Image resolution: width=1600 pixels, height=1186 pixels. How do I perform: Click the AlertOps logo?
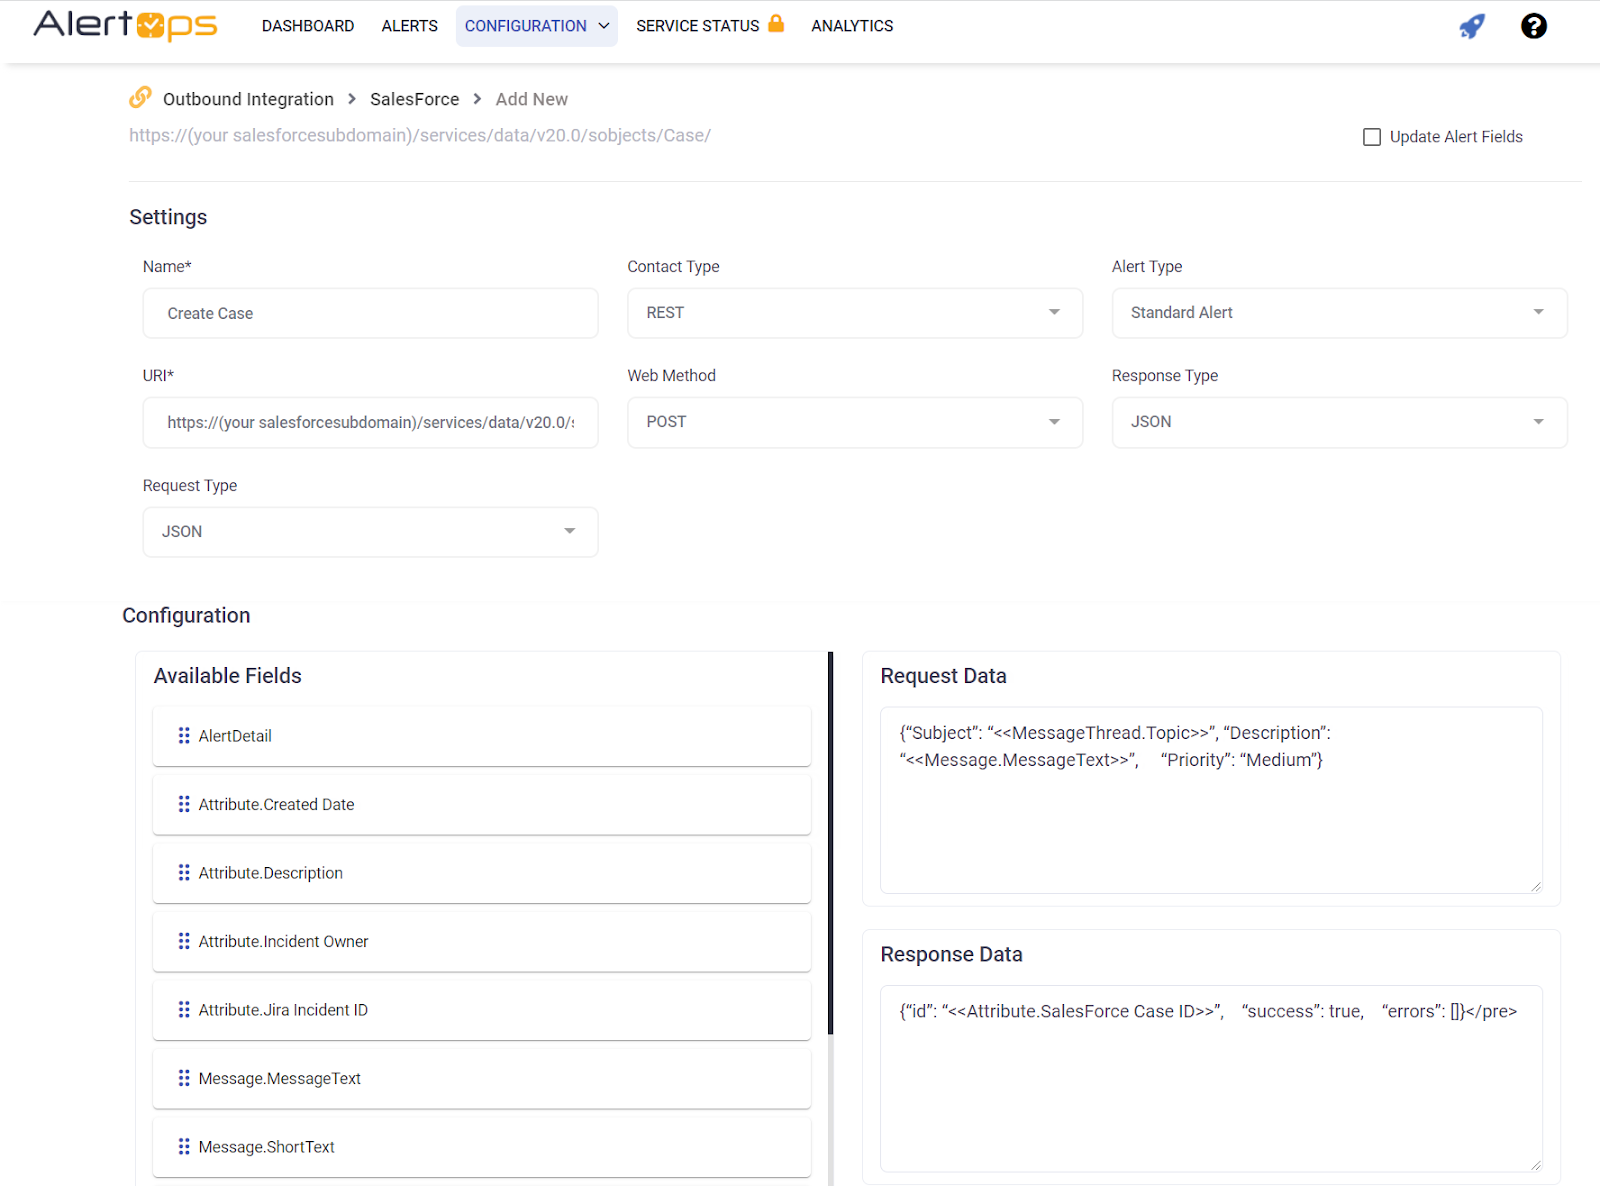click(x=125, y=25)
